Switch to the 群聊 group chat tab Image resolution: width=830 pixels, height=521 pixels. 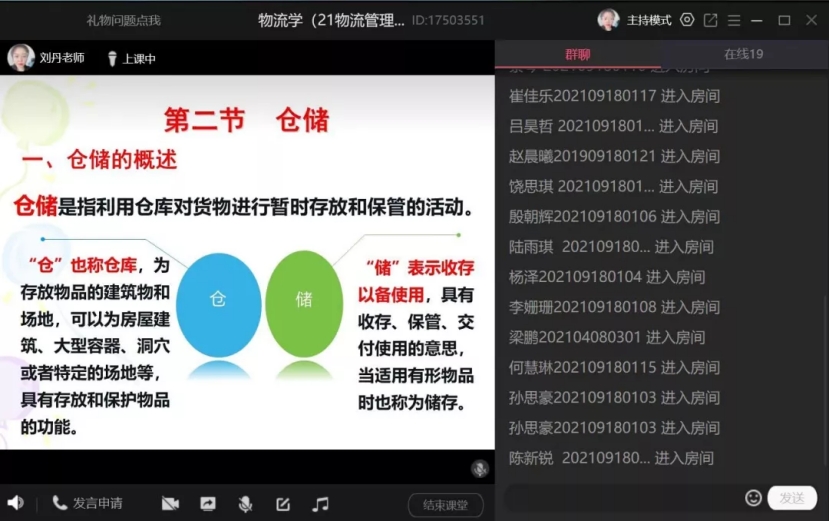tap(578, 54)
